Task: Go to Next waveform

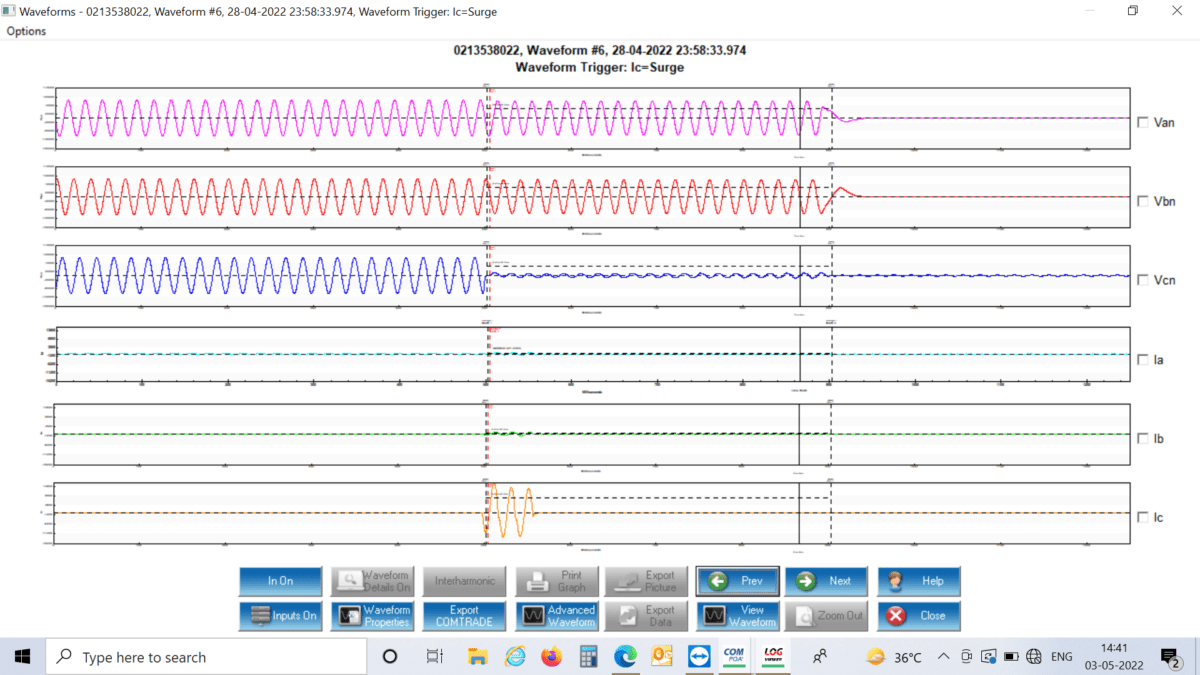Action: pyautogui.click(x=825, y=581)
